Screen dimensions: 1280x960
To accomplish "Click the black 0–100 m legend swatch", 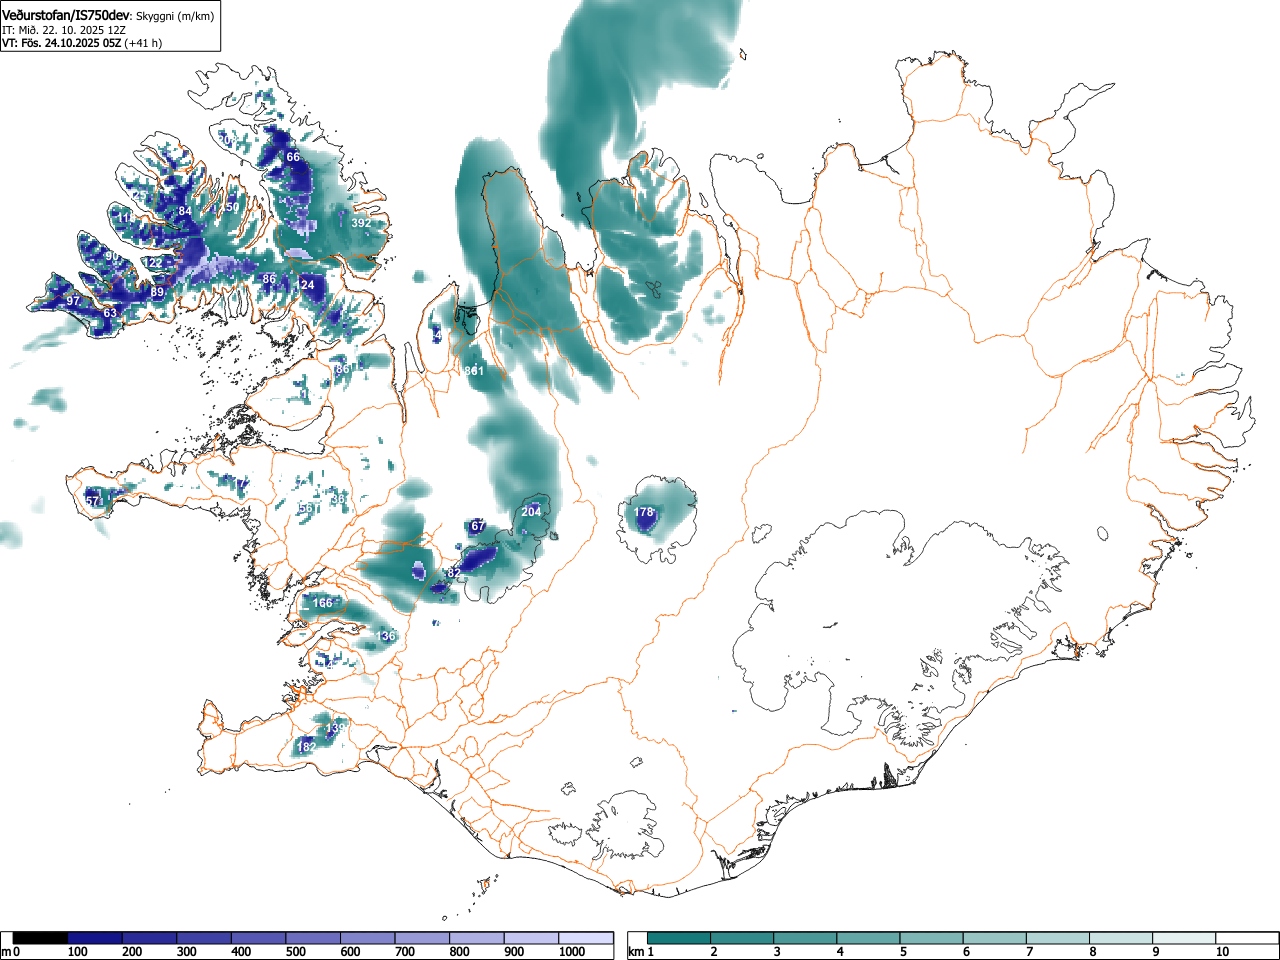I will point(40,938).
